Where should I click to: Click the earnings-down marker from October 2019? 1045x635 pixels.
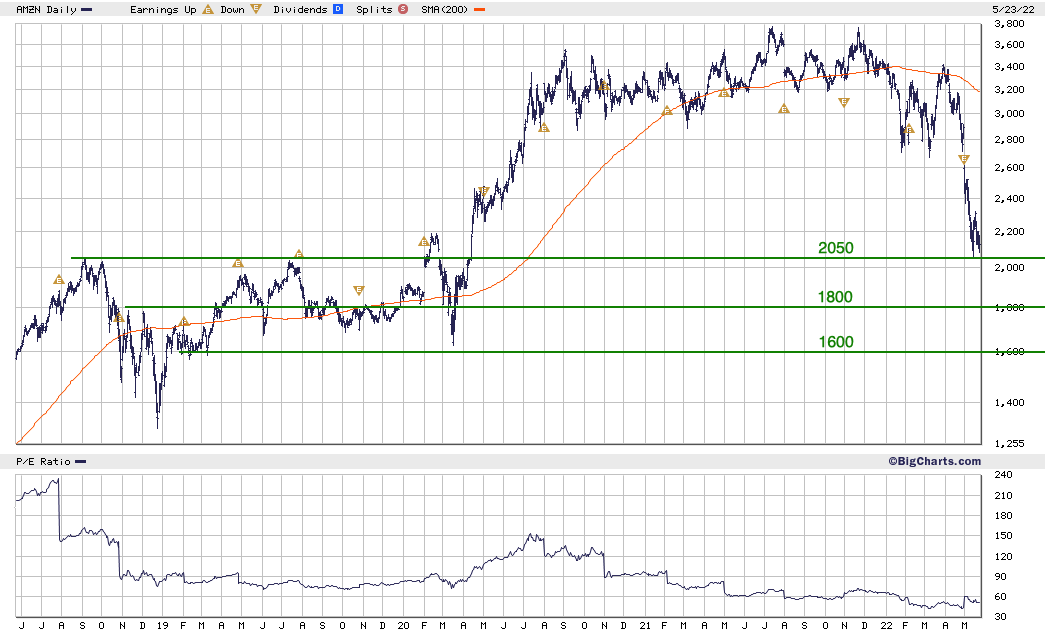pyautogui.click(x=359, y=290)
